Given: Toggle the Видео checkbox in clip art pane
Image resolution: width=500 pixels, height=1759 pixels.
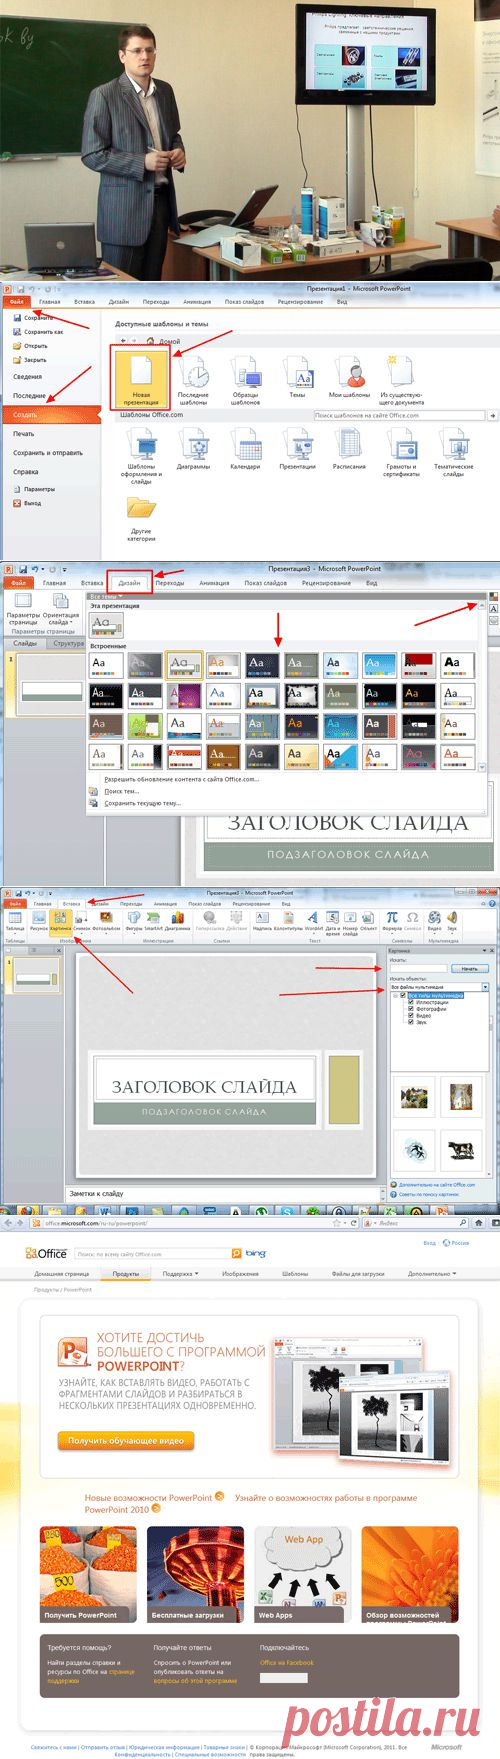Looking at the screenshot, I should coord(411,1015).
